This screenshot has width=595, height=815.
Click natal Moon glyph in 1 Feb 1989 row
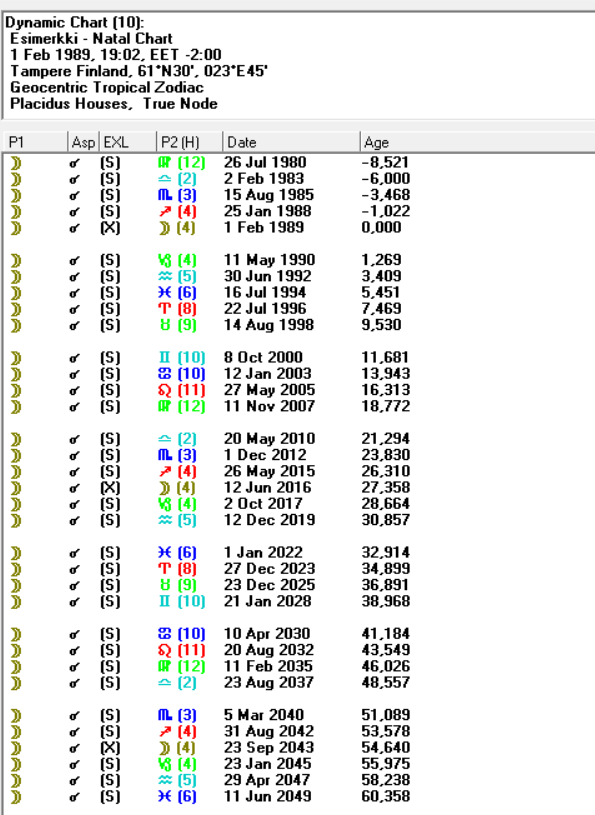pos(165,228)
